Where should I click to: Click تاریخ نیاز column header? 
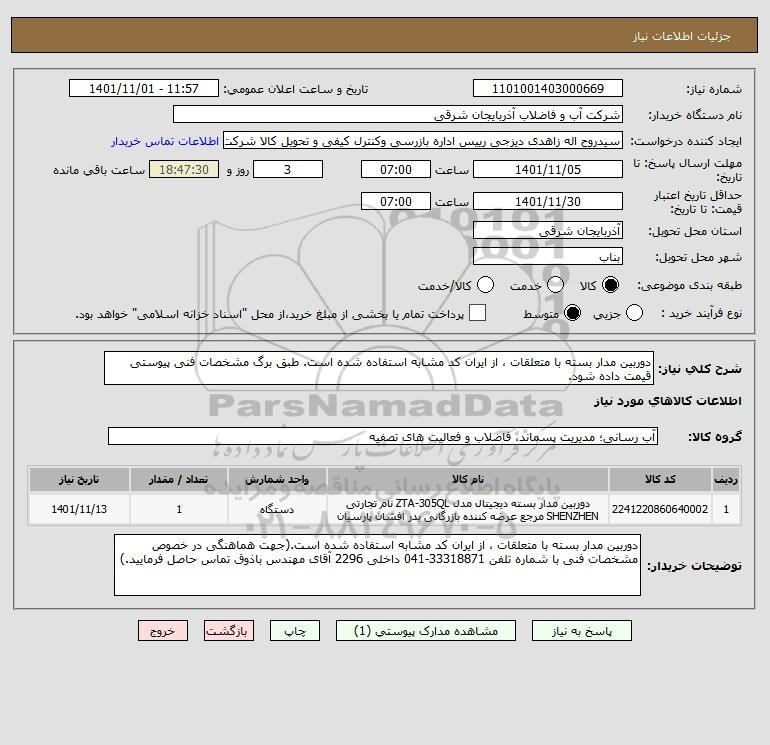tap(79, 479)
